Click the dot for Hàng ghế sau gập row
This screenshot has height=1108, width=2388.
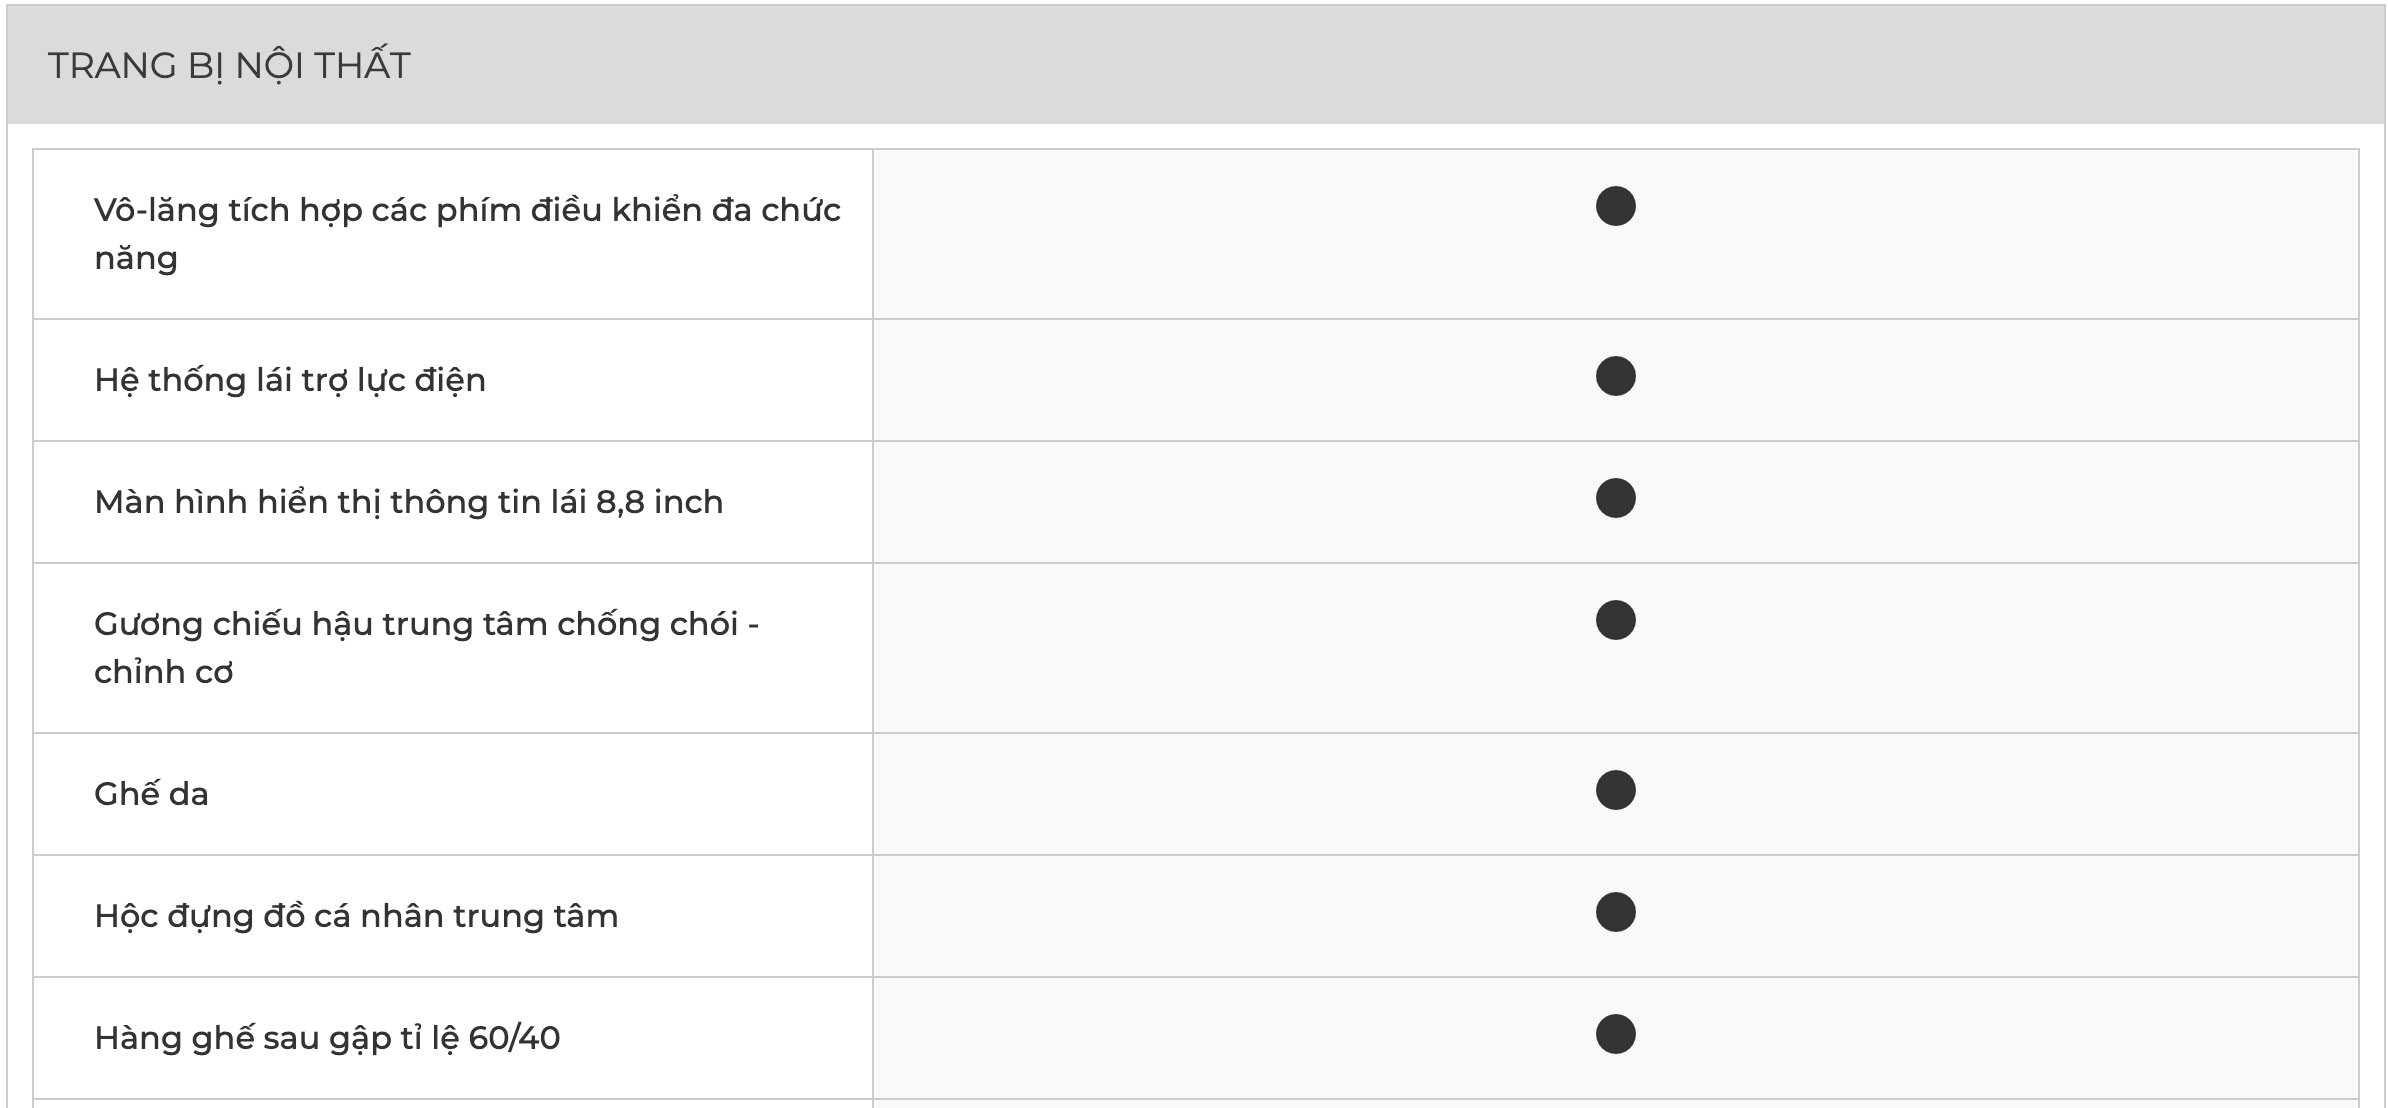1615,1035
